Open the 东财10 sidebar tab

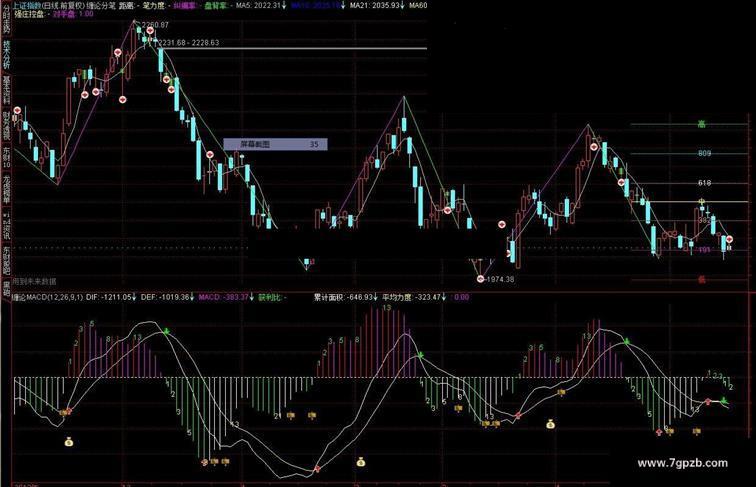6,158
